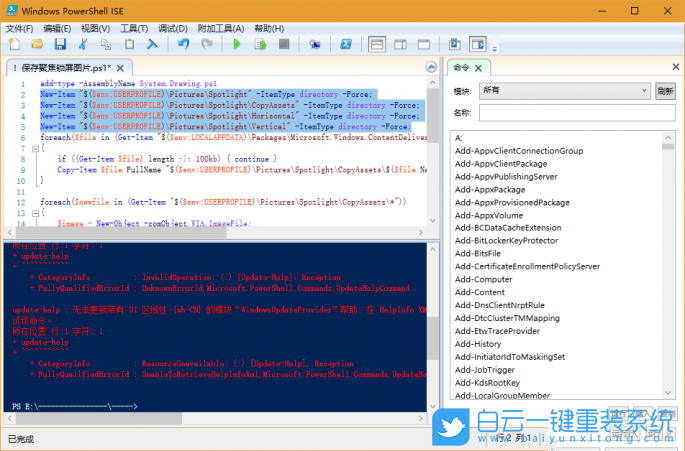Select Add-BitsFile in the command list
The image size is (685, 451).
pyautogui.click(x=478, y=254)
